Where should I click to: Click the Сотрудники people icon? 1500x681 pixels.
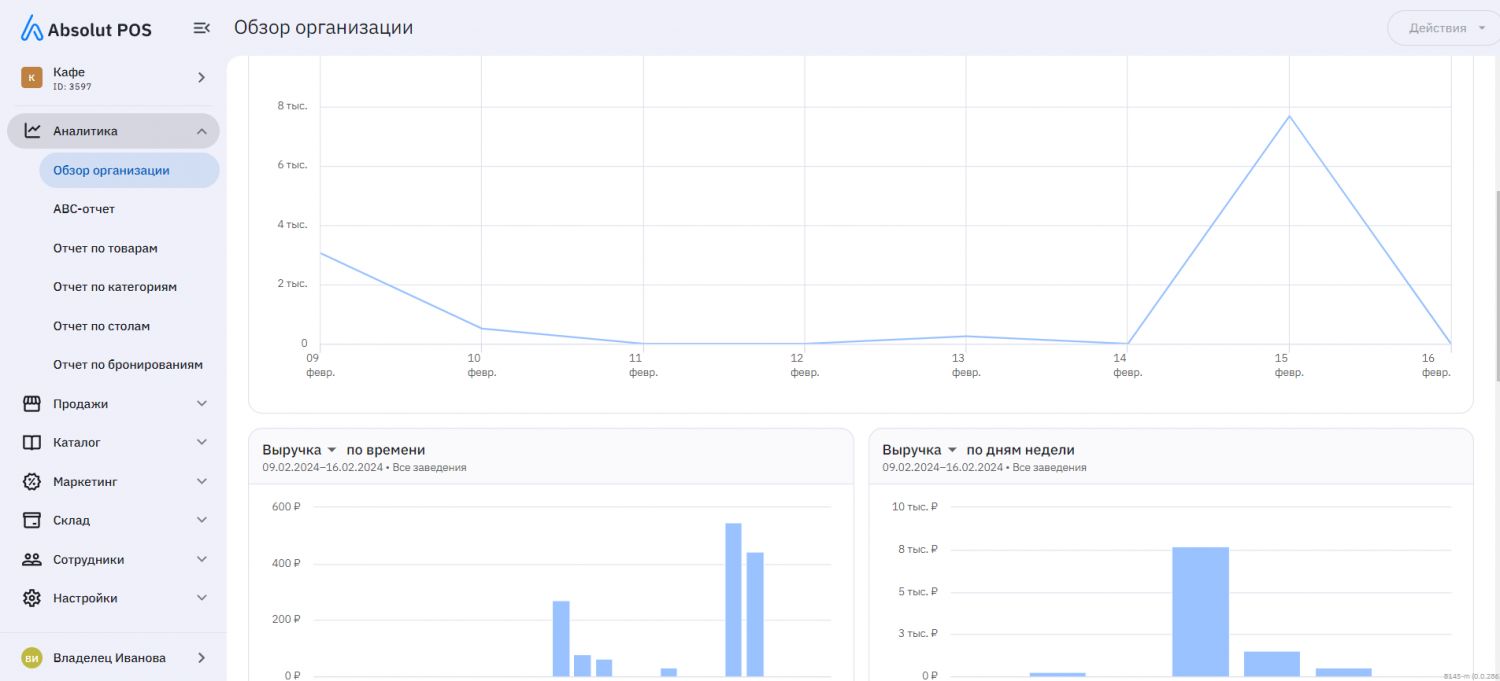[32, 560]
